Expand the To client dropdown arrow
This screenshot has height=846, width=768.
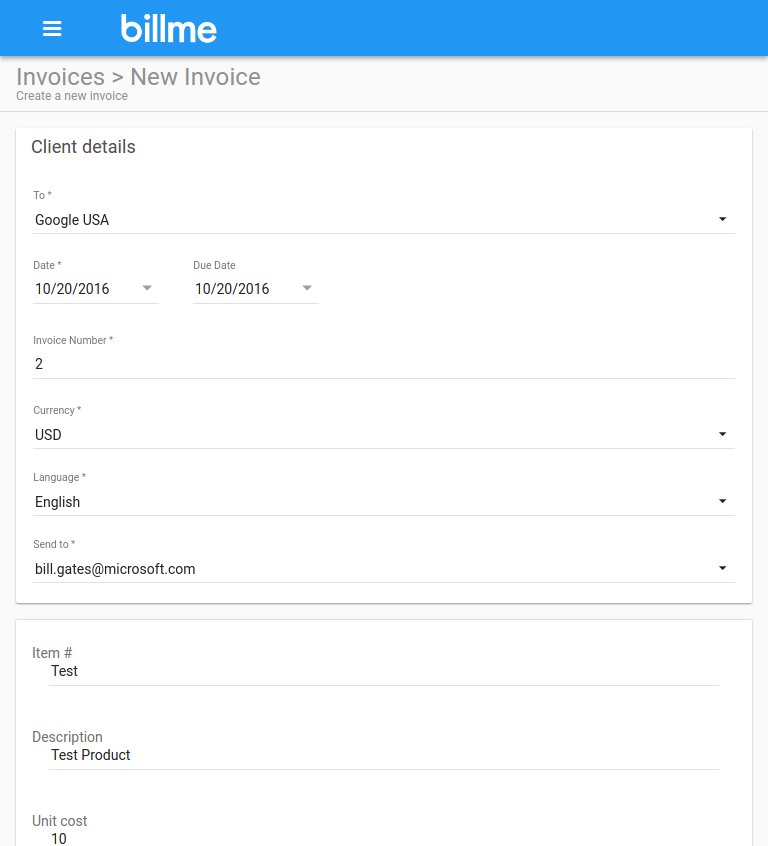tap(722, 219)
